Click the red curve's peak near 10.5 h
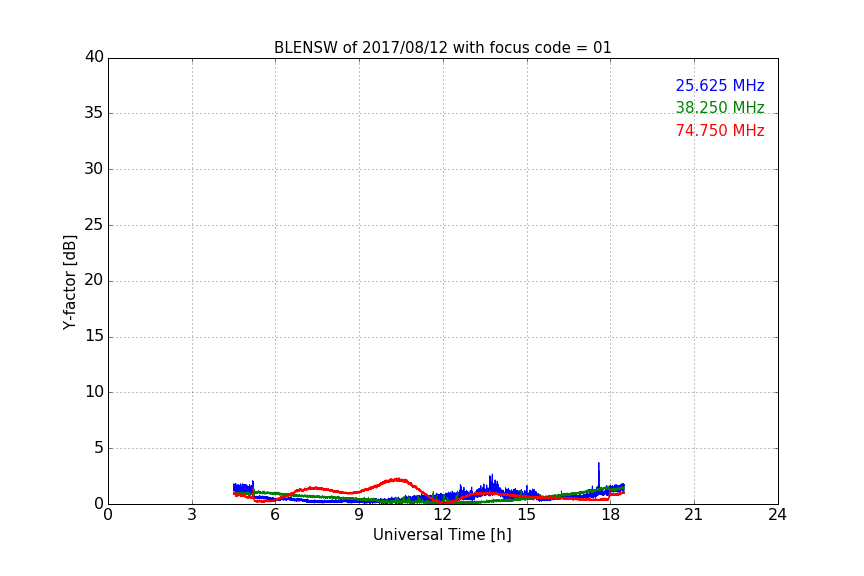The width and height of the screenshot is (864, 576). (x=397, y=480)
